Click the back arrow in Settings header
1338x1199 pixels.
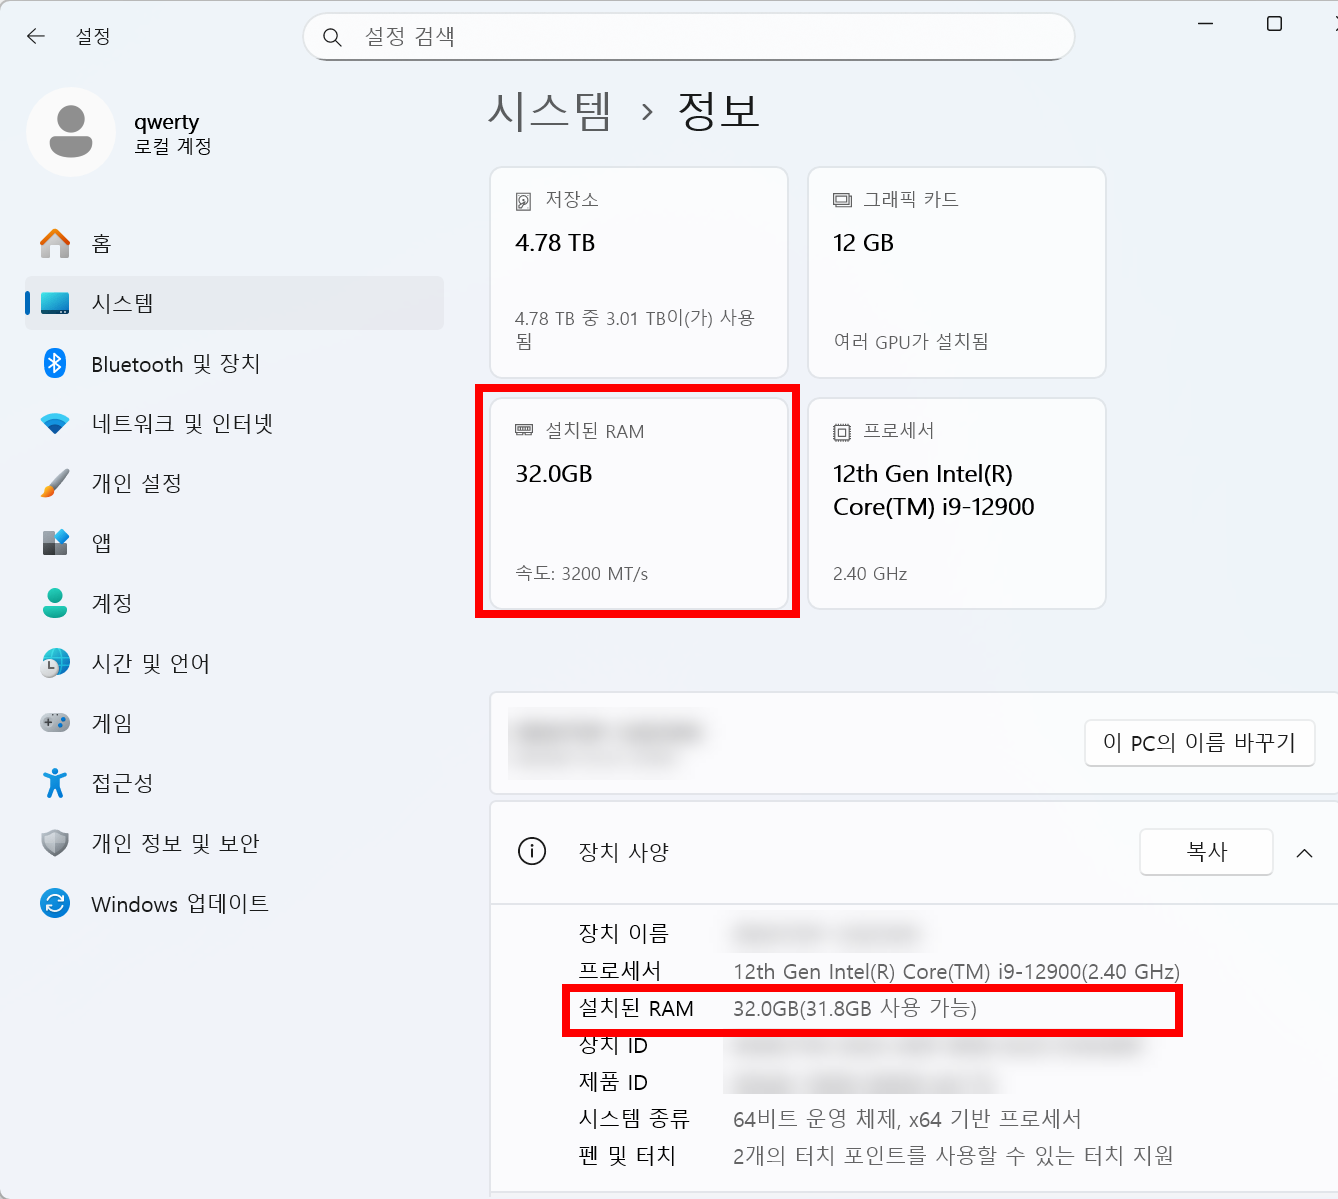[36, 36]
